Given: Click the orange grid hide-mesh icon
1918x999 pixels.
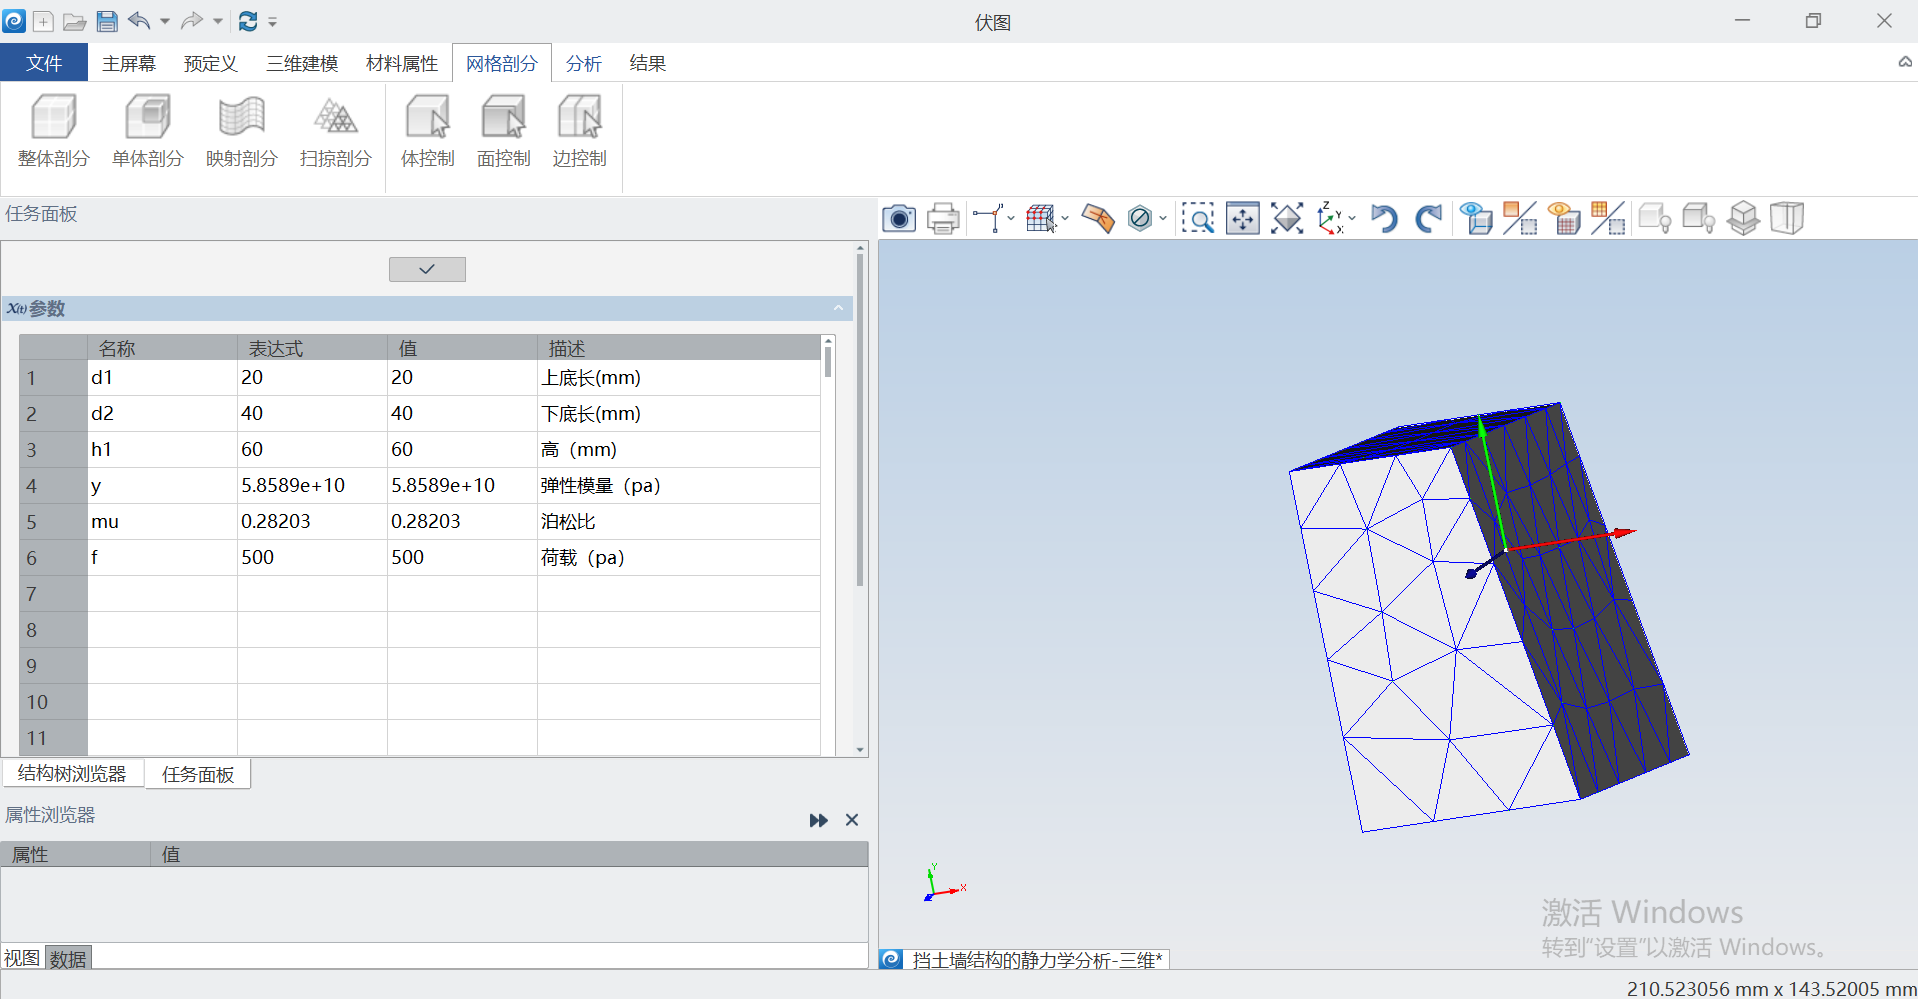Looking at the screenshot, I should 1608,218.
